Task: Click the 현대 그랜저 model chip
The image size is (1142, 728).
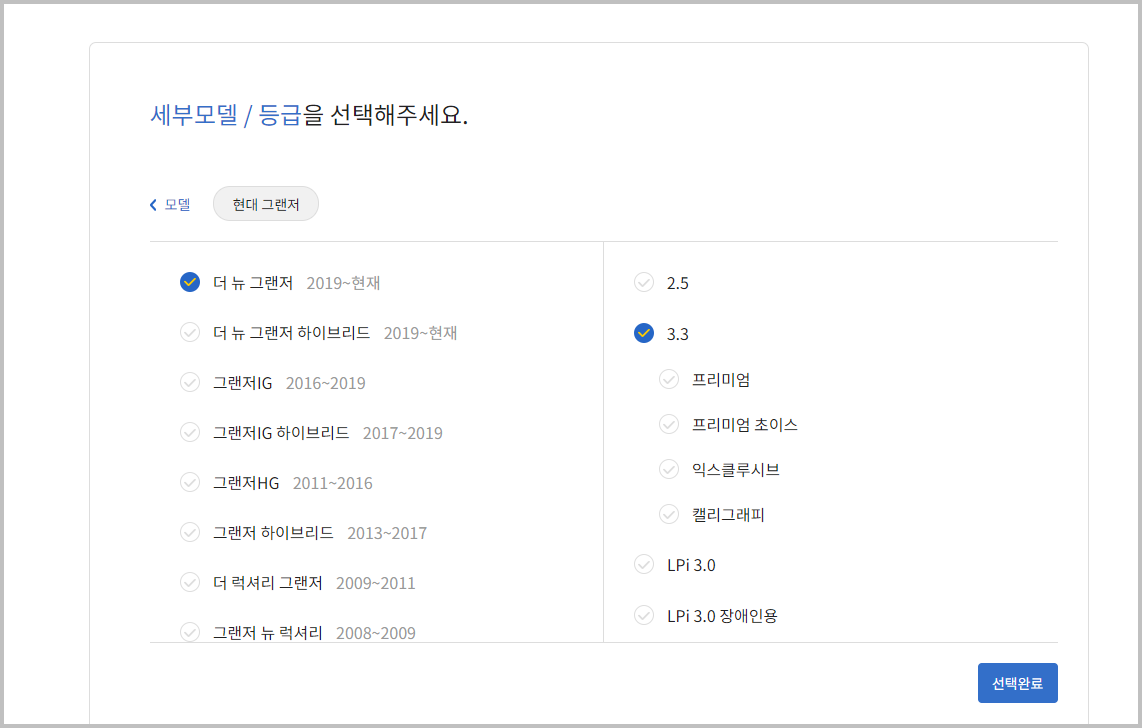Action: [x=266, y=204]
